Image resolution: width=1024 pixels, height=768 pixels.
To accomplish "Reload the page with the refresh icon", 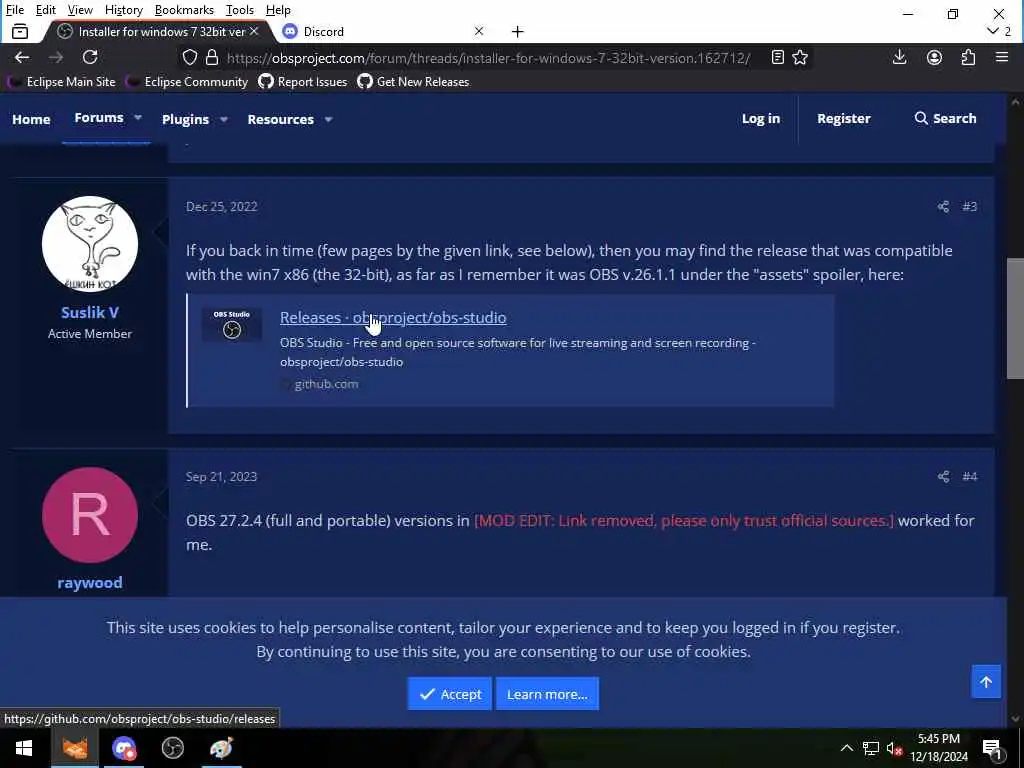I will pos(90,57).
